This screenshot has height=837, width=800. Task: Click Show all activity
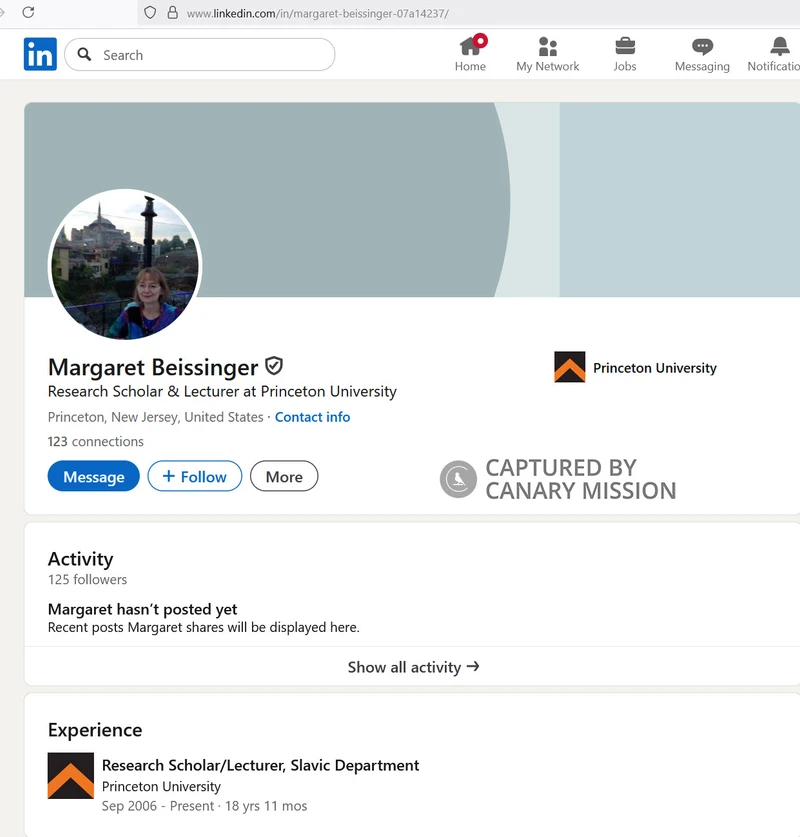[x=413, y=667]
